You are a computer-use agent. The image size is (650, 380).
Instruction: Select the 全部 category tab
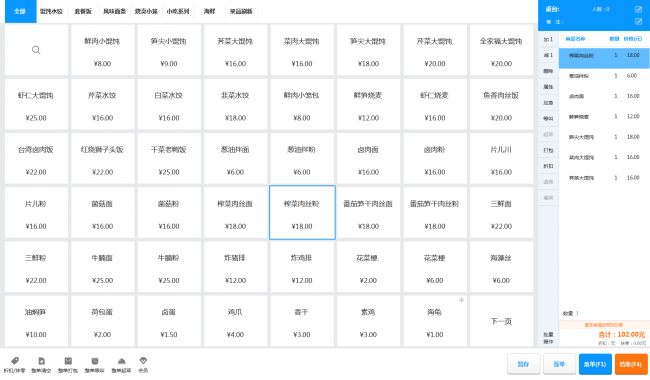tap(20, 12)
